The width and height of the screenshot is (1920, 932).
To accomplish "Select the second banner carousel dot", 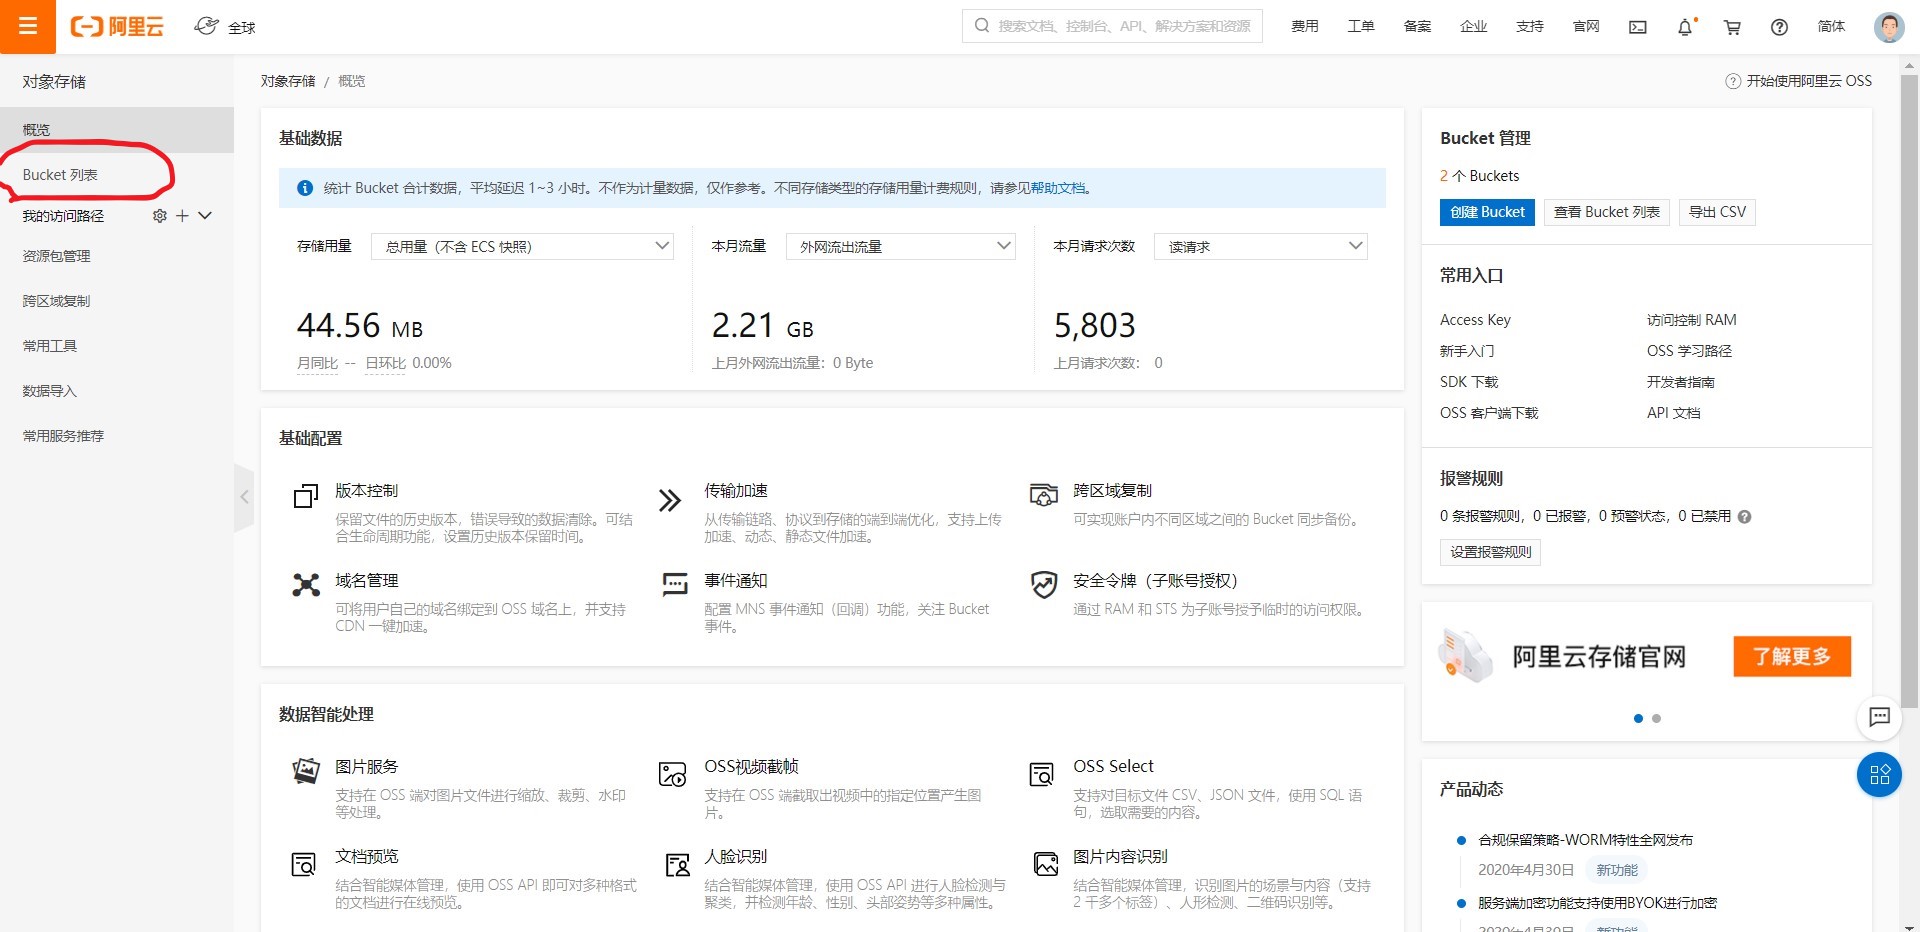I will (x=1656, y=719).
